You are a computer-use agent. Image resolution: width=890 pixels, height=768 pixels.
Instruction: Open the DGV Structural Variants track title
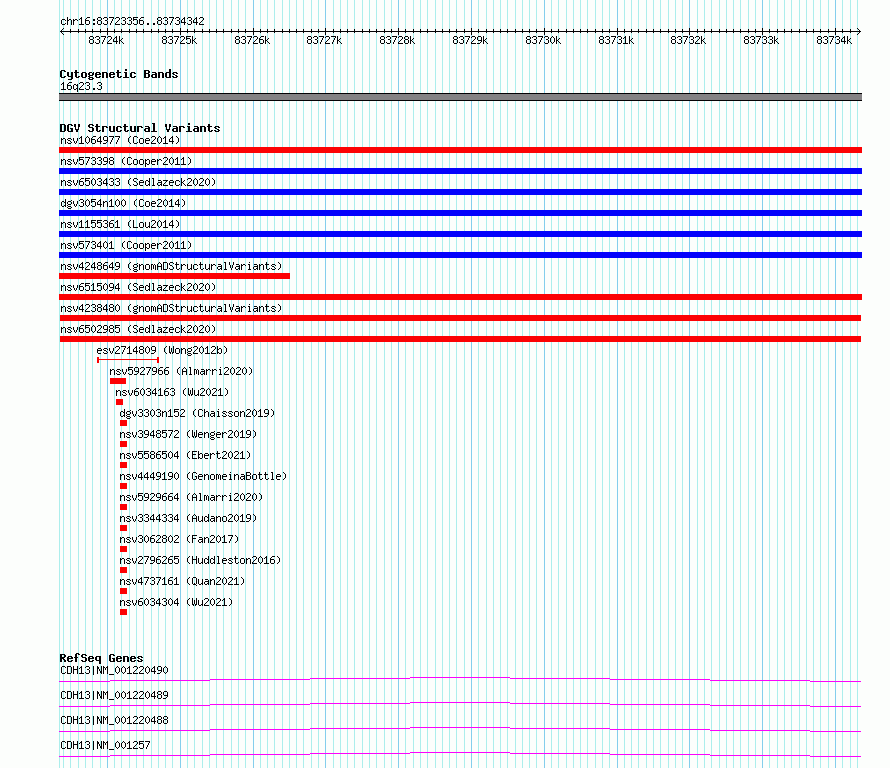click(140, 128)
